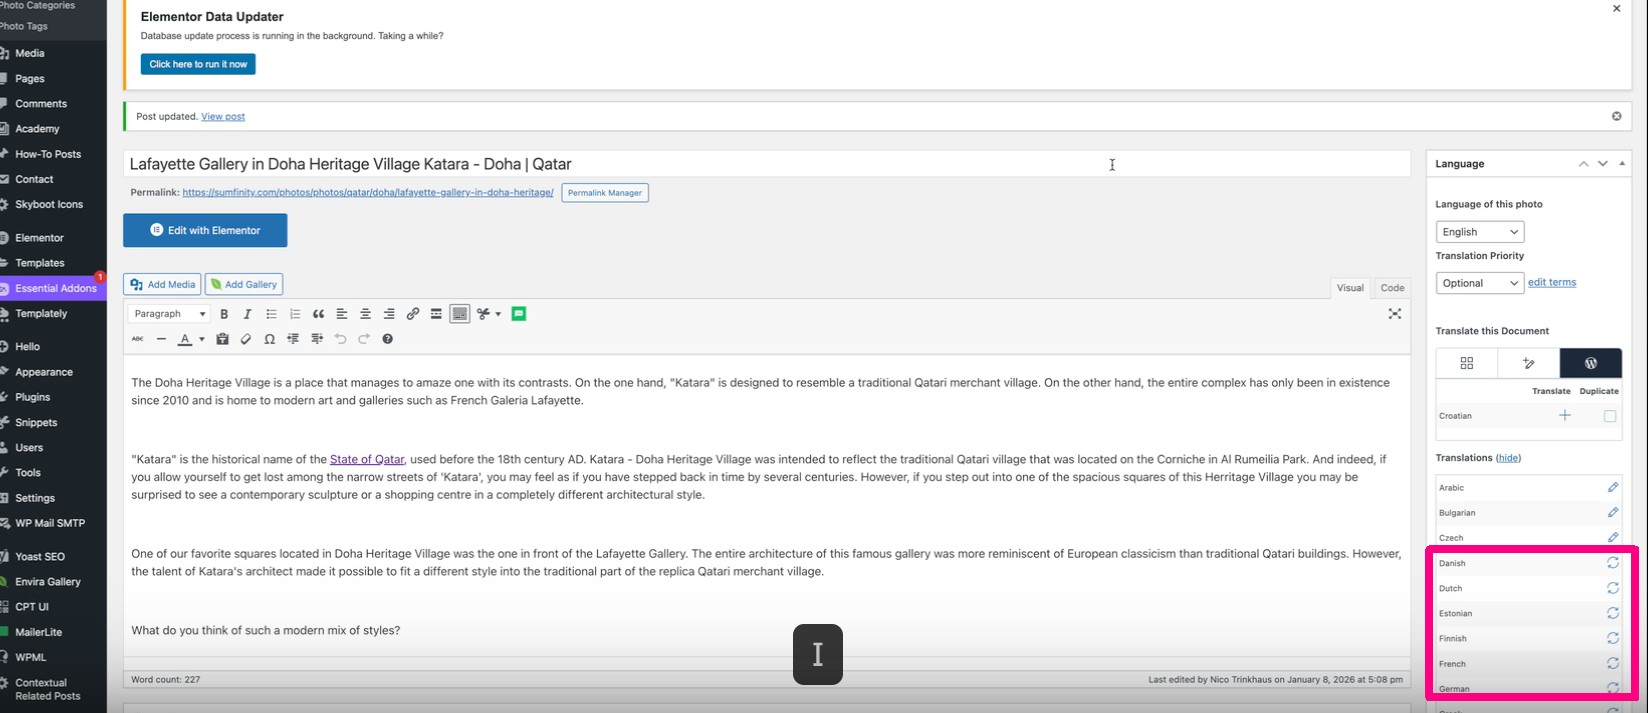Switch to the Code editor tab

click(x=1392, y=288)
